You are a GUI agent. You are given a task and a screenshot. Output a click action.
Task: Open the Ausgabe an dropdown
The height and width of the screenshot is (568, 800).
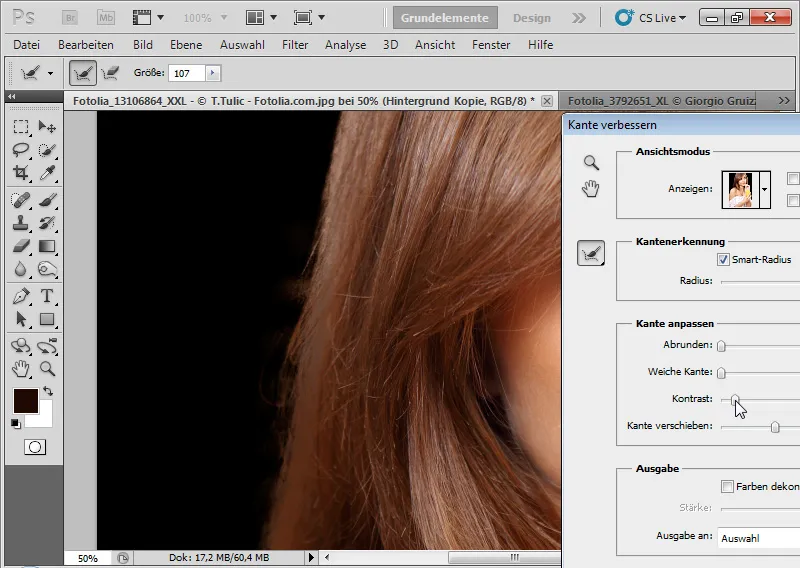(759, 538)
